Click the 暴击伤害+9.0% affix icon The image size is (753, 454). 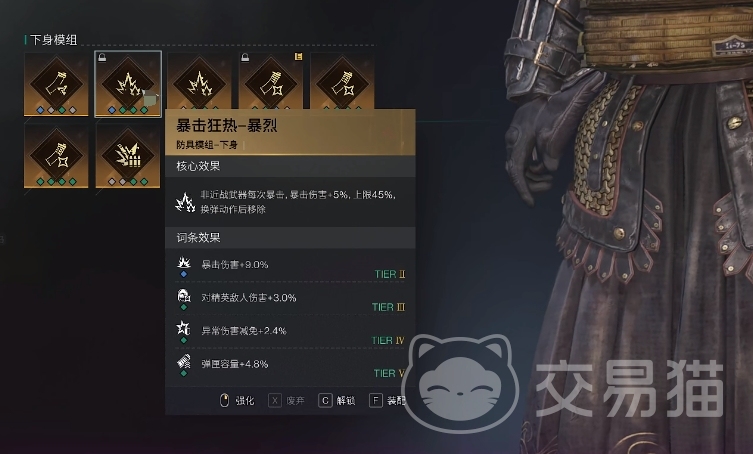183,263
